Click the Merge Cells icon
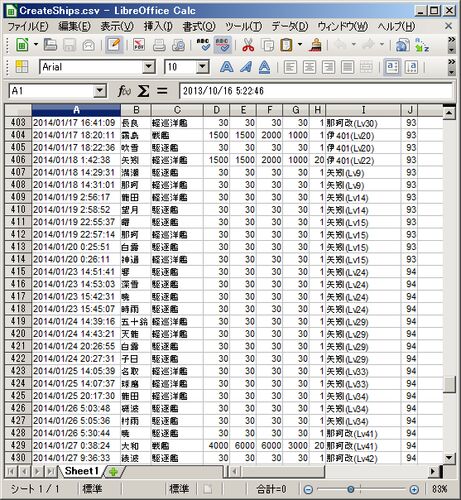The height and width of the screenshot is (500, 461). pyautogui.click(x=367, y=67)
